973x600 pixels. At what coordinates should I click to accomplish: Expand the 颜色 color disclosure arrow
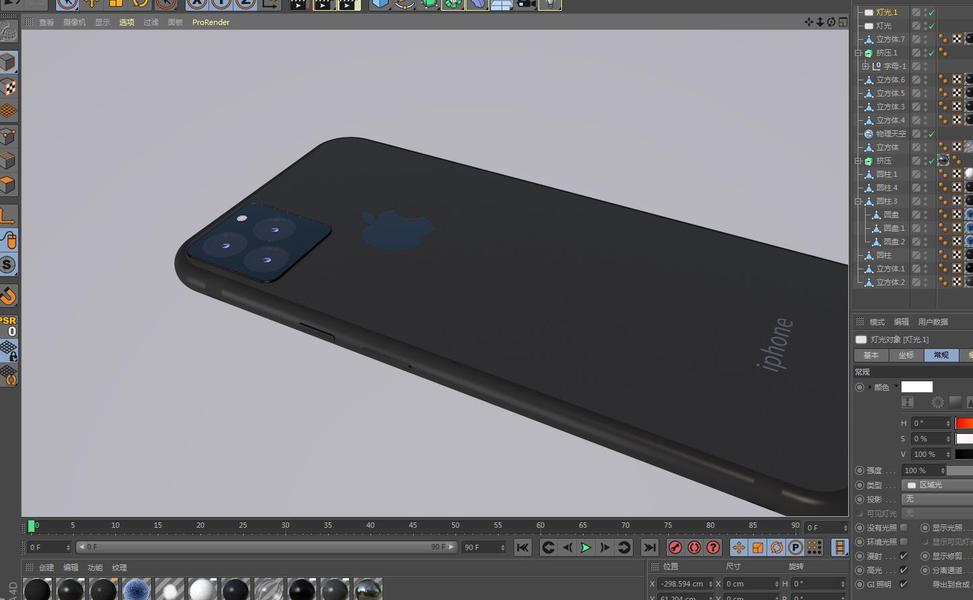(x=869, y=387)
